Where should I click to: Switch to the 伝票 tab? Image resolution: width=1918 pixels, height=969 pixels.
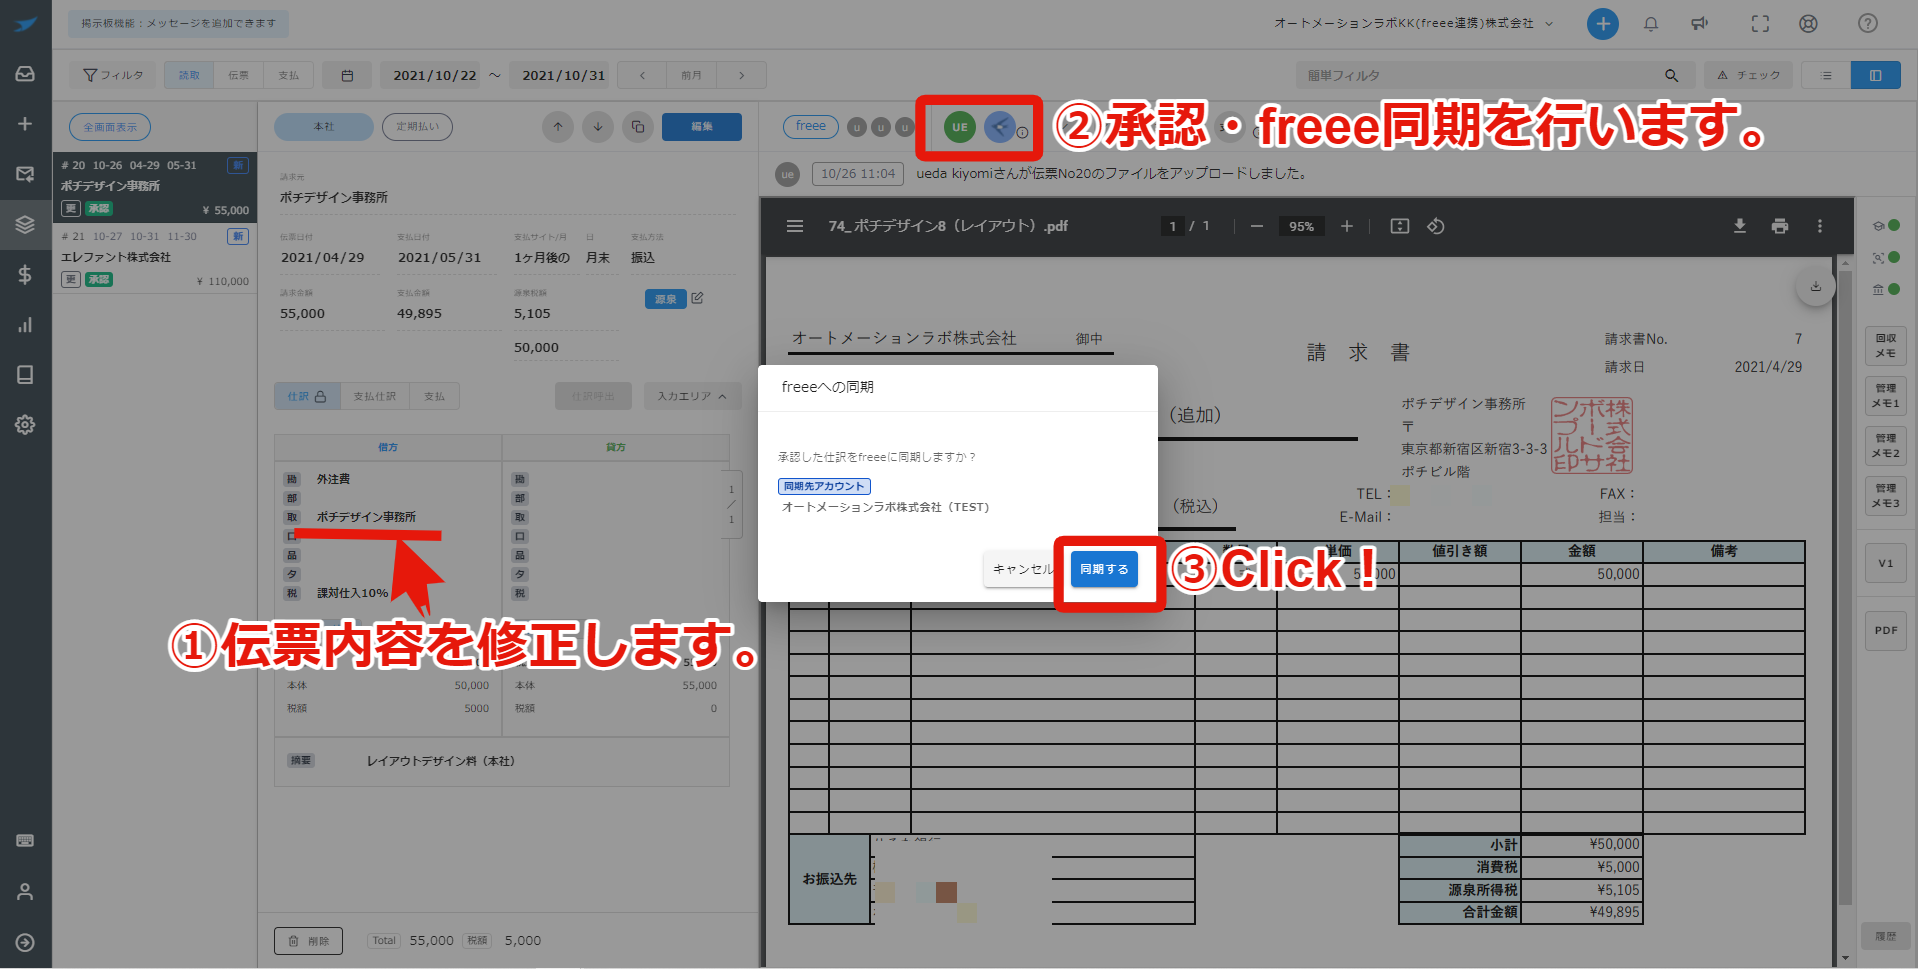click(x=238, y=75)
